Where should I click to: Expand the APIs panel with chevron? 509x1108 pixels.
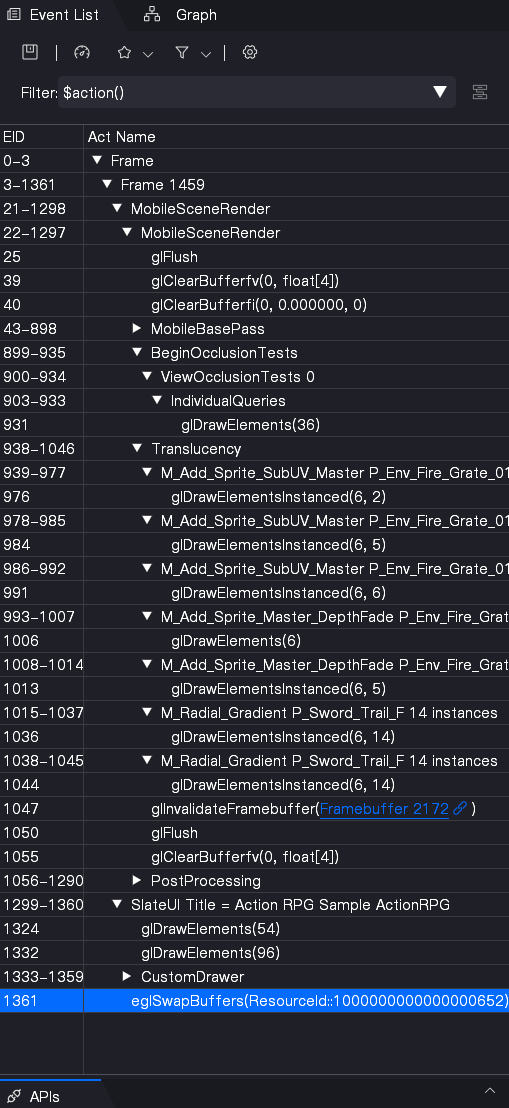(x=489, y=1092)
